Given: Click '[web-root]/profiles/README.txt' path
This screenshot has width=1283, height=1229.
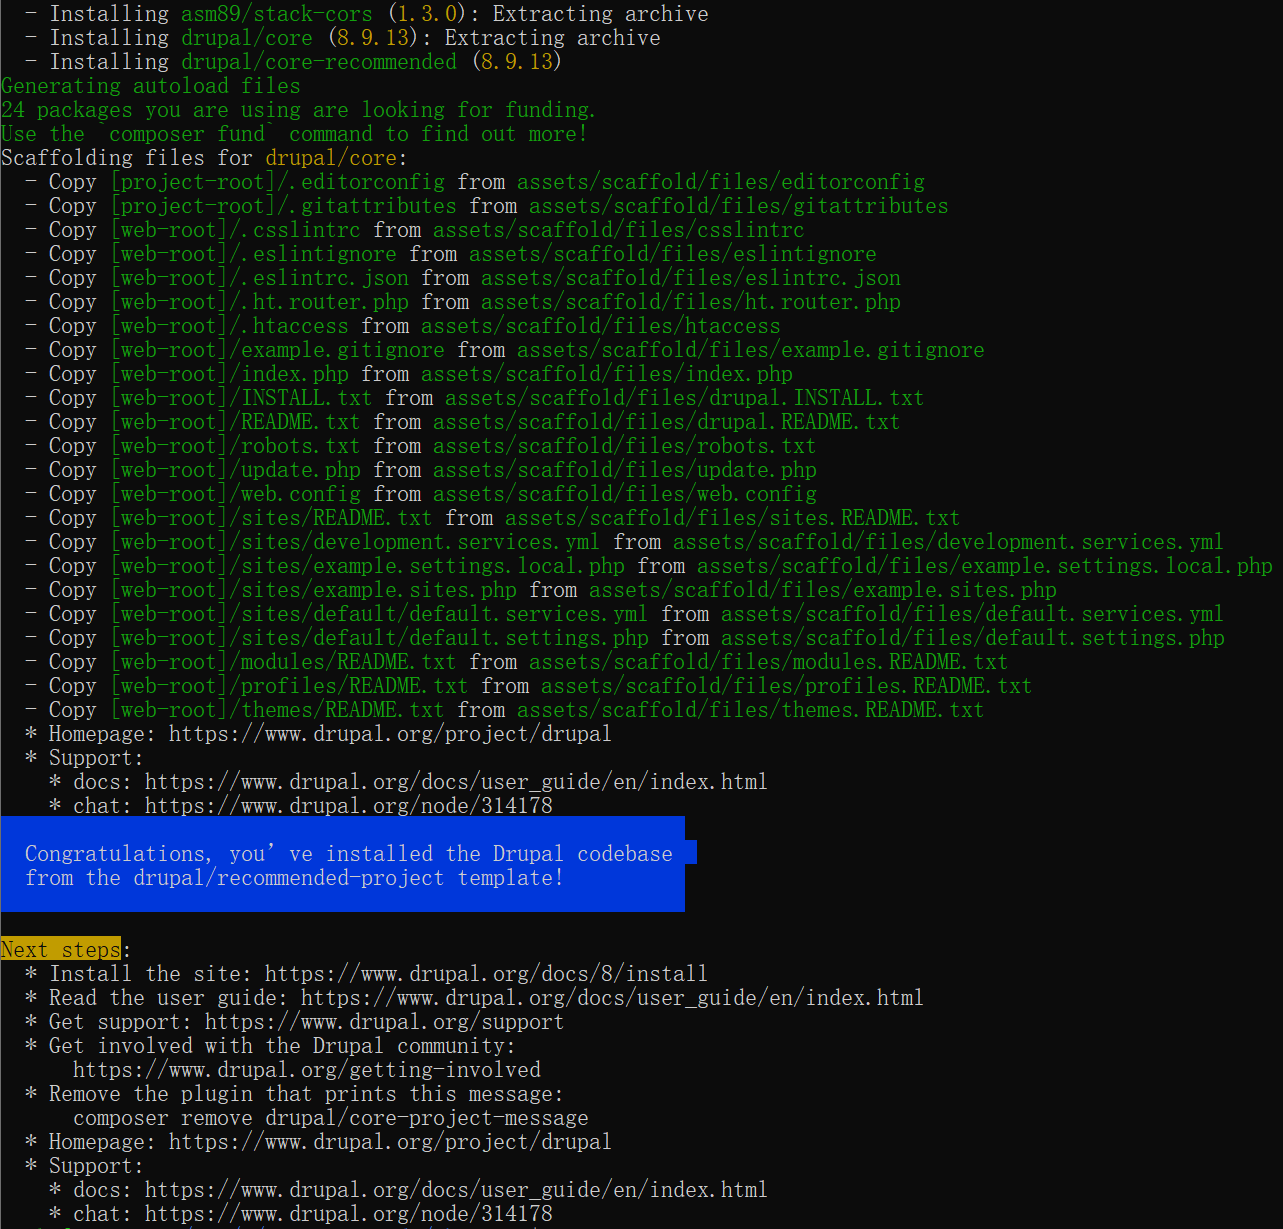Looking at the screenshot, I should [x=289, y=686].
